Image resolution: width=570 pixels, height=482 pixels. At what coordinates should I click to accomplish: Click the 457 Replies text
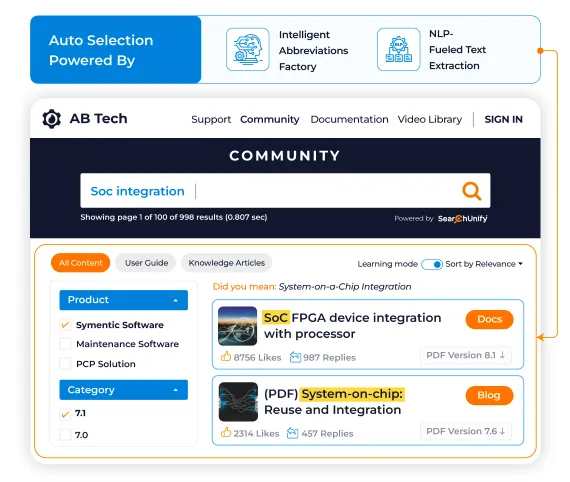point(327,434)
